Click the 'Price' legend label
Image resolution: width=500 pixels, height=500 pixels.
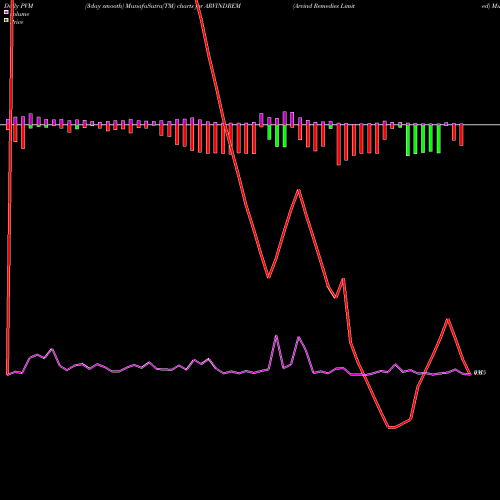coord(17,22)
